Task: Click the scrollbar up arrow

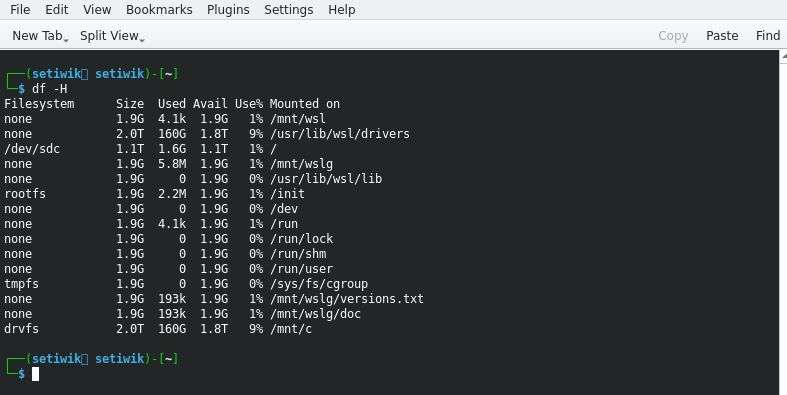Action: [x=783, y=57]
